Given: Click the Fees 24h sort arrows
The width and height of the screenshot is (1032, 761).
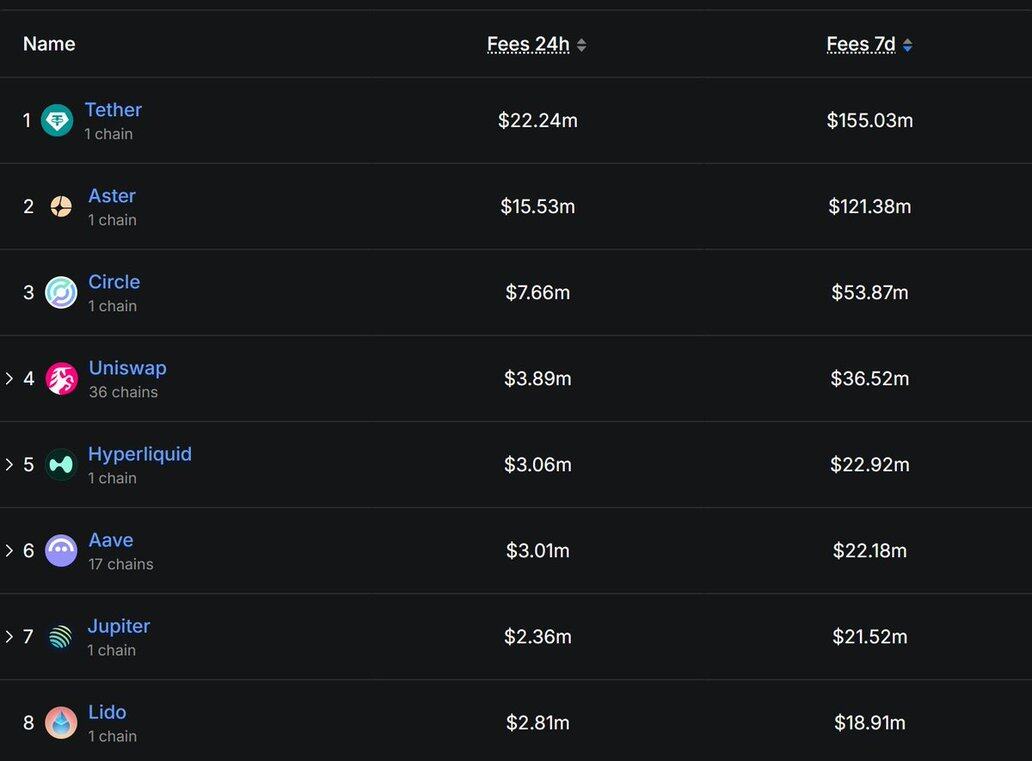Looking at the screenshot, I should pyautogui.click(x=582, y=45).
